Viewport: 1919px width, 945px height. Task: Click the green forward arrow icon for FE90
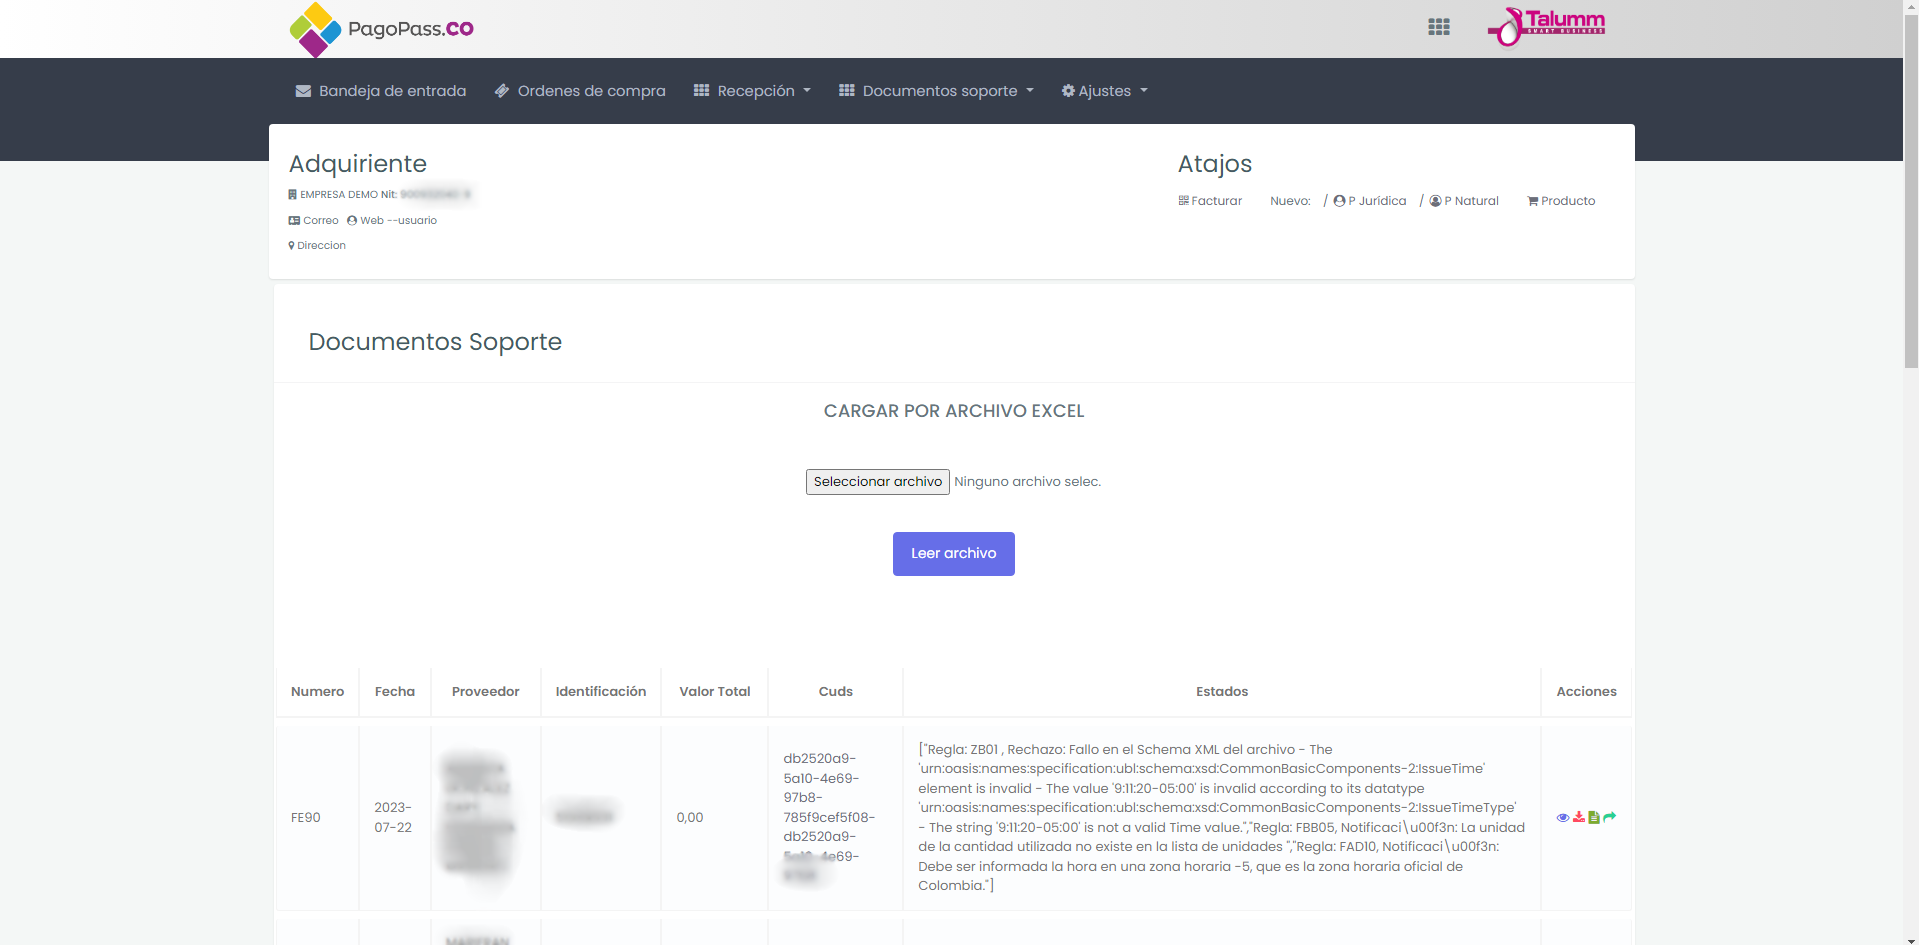pyautogui.click(x=1609, y=818)
